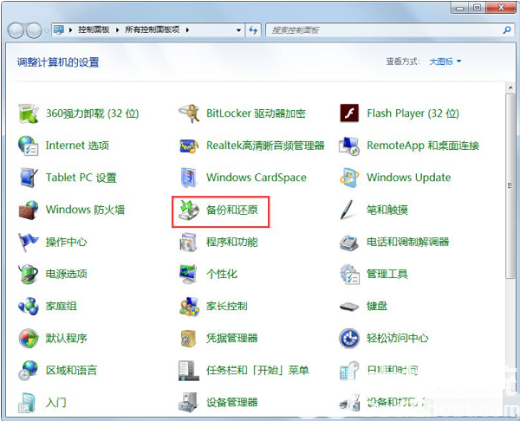520x421 pixels.
Task: Open the BitLocker 驱动器加密 icon
Action: point(189,113)
